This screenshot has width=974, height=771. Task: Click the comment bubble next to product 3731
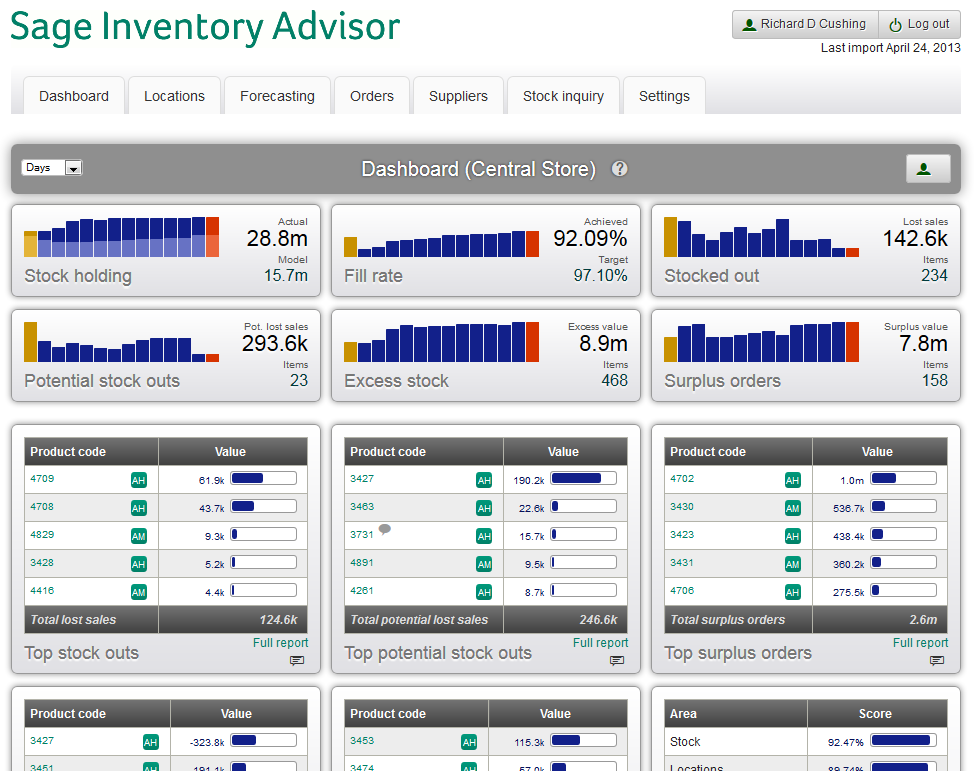coord(385,530)
